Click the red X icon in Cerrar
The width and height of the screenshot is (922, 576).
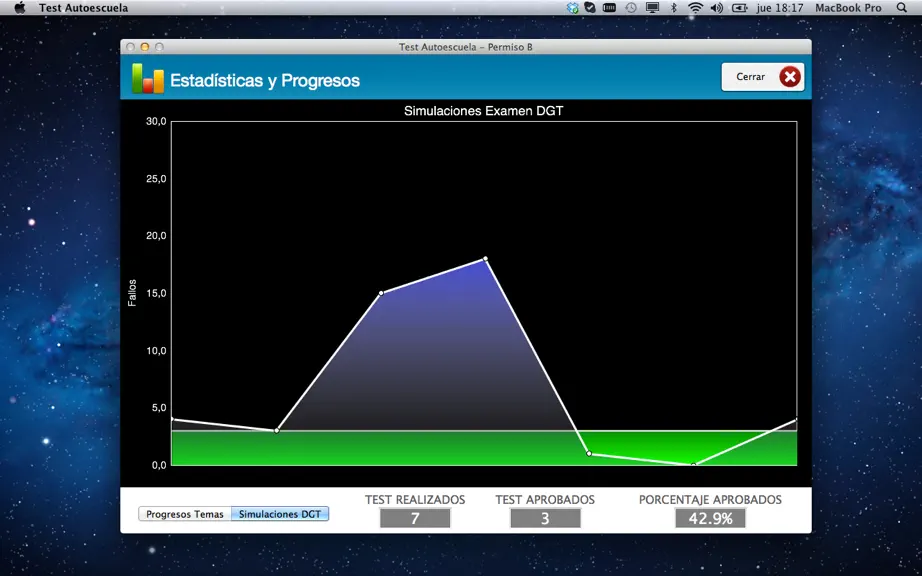click(790, 77)
